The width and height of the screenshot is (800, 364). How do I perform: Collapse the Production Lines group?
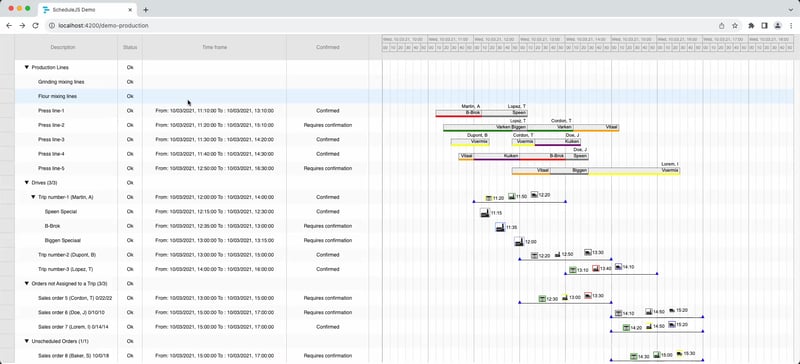[27, 67]
